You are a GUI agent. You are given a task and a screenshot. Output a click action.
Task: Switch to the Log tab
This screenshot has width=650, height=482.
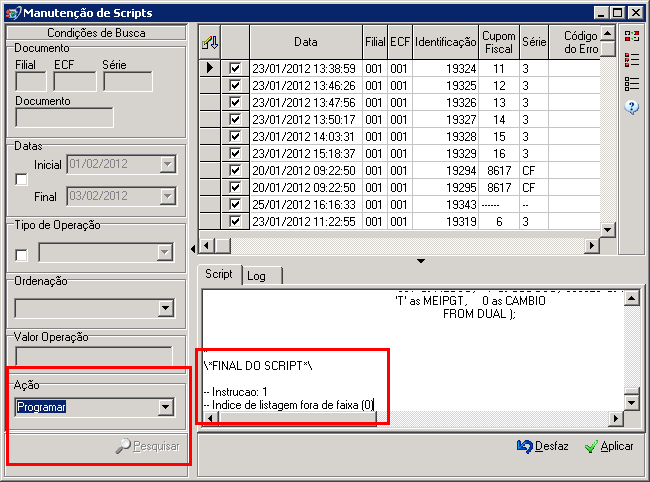click(256, 275)
